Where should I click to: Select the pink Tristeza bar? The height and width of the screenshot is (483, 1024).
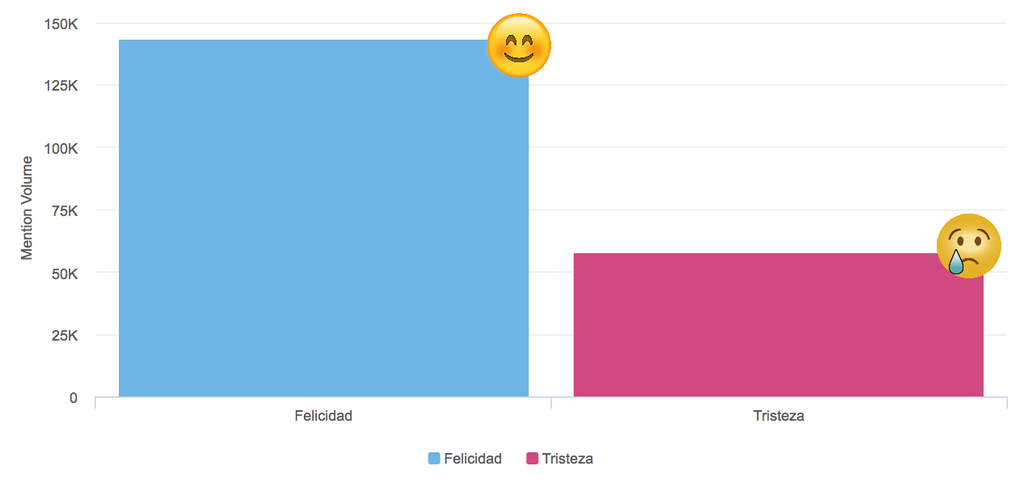[778, 325]
